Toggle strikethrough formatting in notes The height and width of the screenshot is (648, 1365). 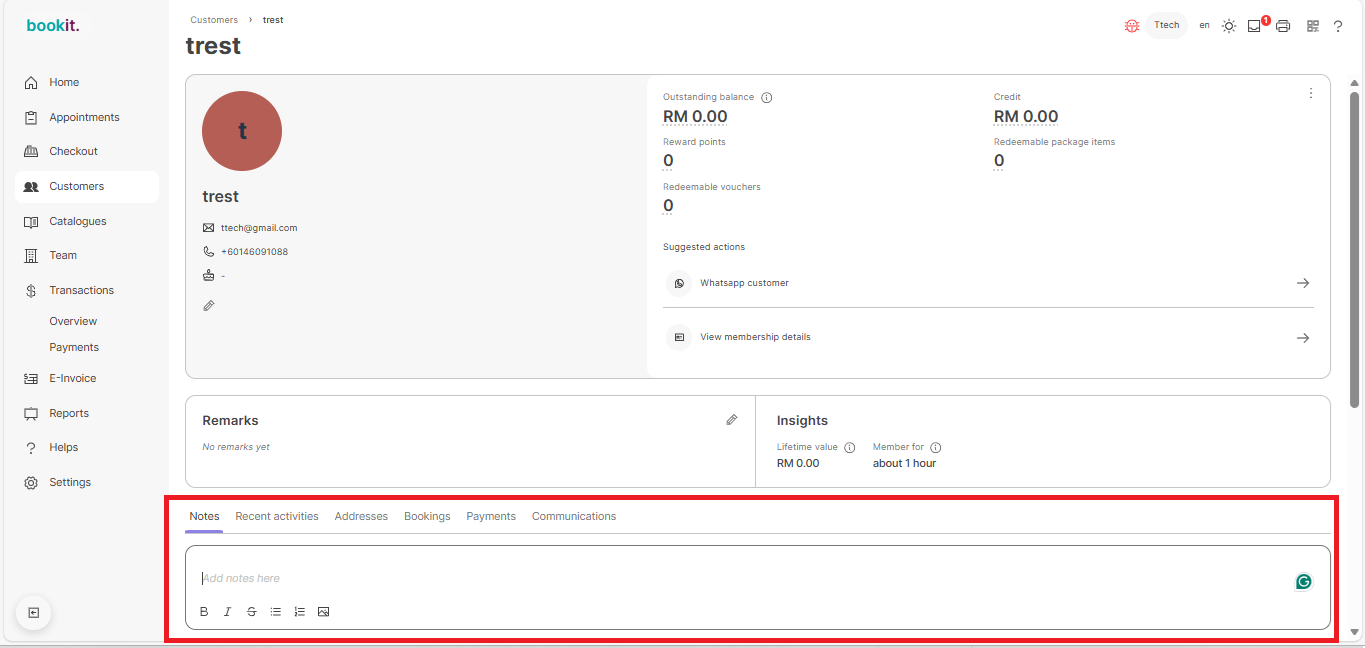click(x=251, y=611)
